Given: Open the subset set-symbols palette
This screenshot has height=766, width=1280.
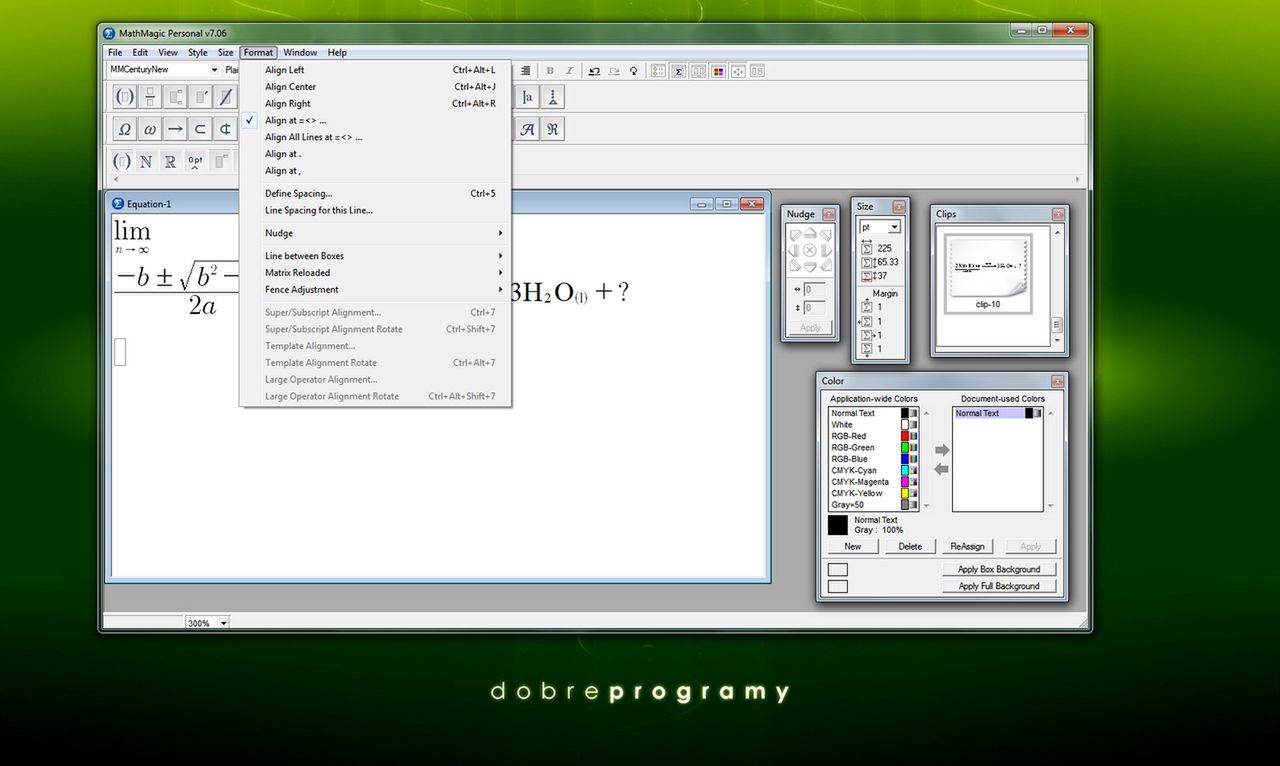Looking at the screenshot, I should (200, 129).
